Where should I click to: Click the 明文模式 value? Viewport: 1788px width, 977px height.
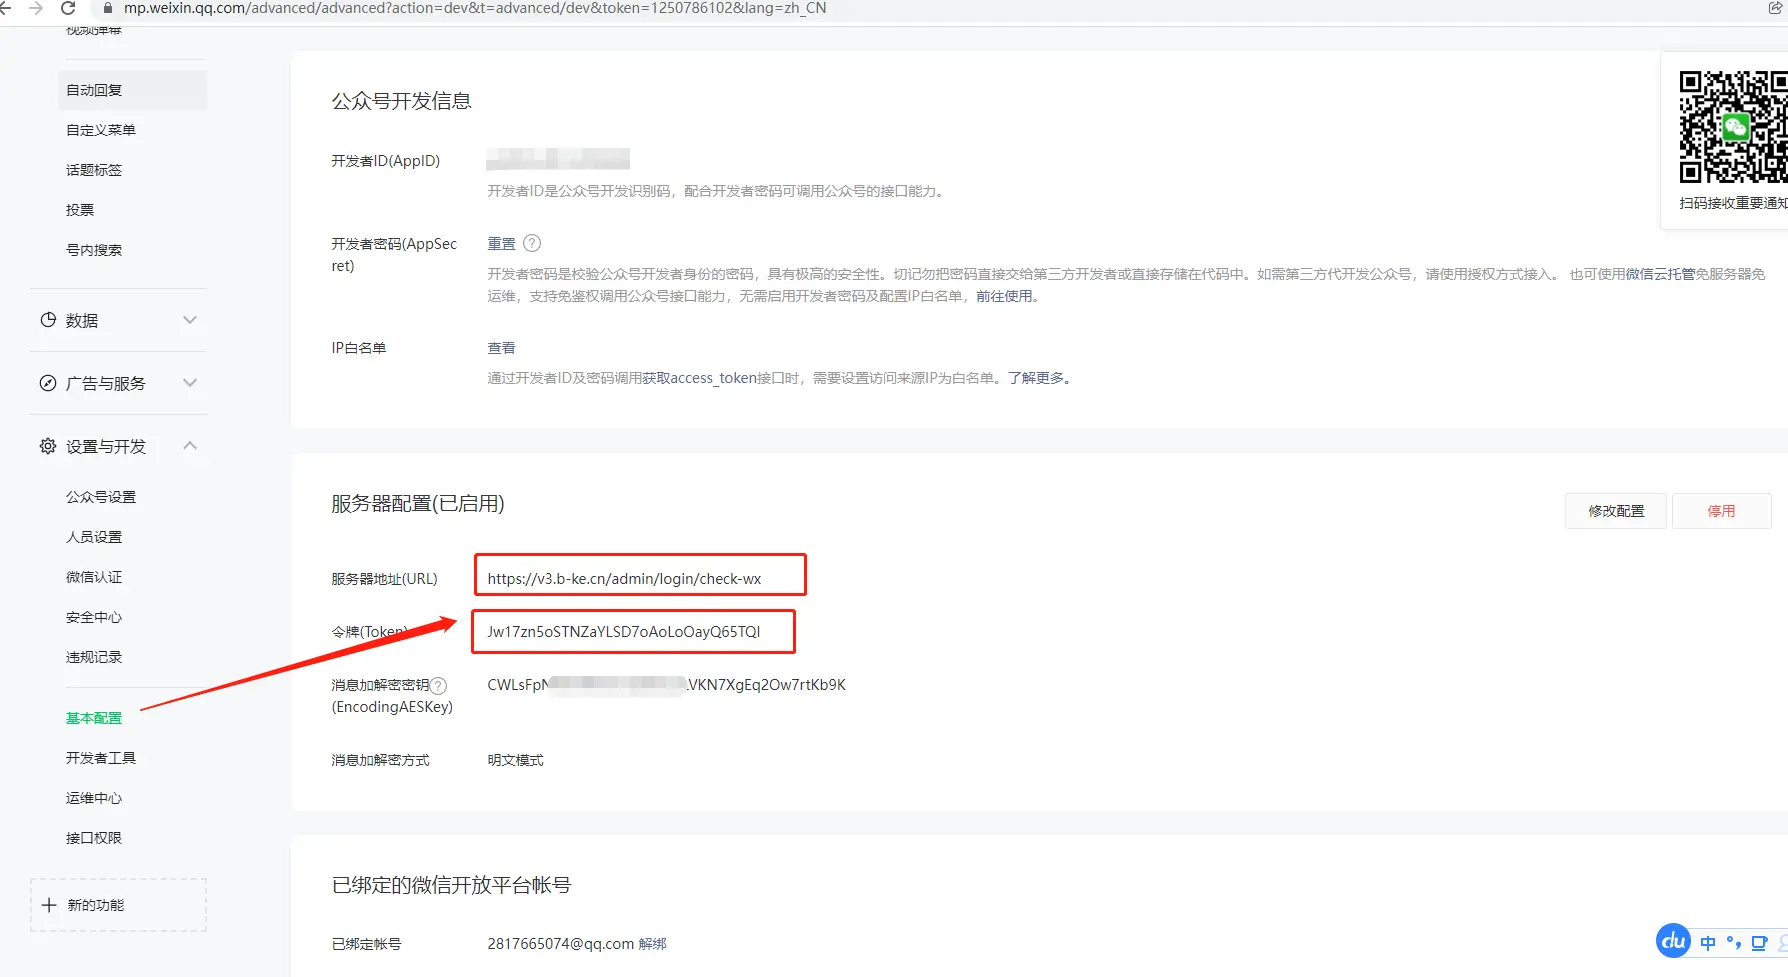tap(515, 760)
